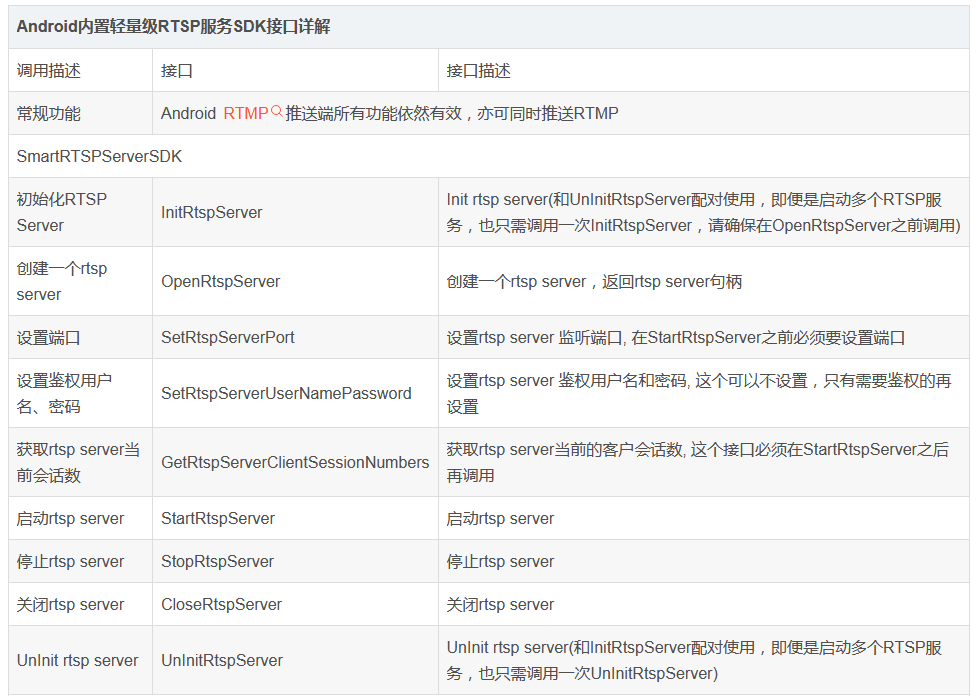Select the '设置端口' cell

pyautogui.click(x=80, y=338)
